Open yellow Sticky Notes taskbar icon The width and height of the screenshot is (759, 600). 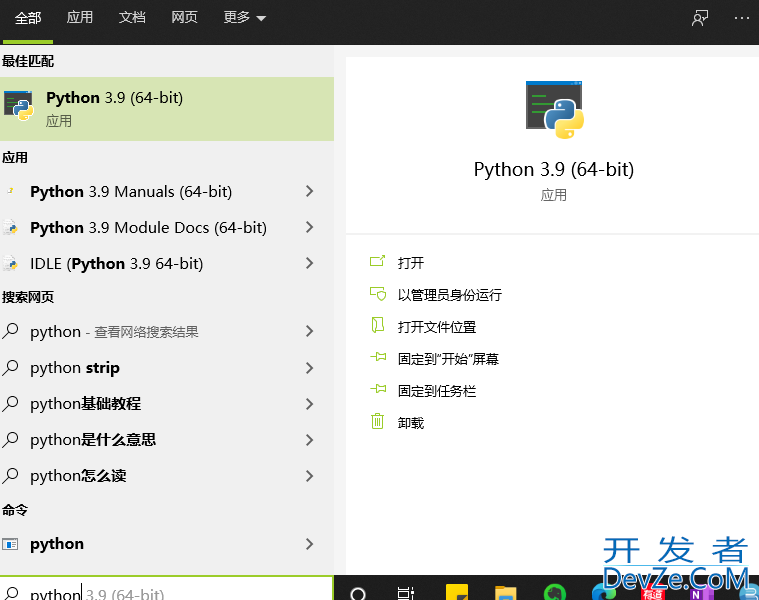[456, 592]
